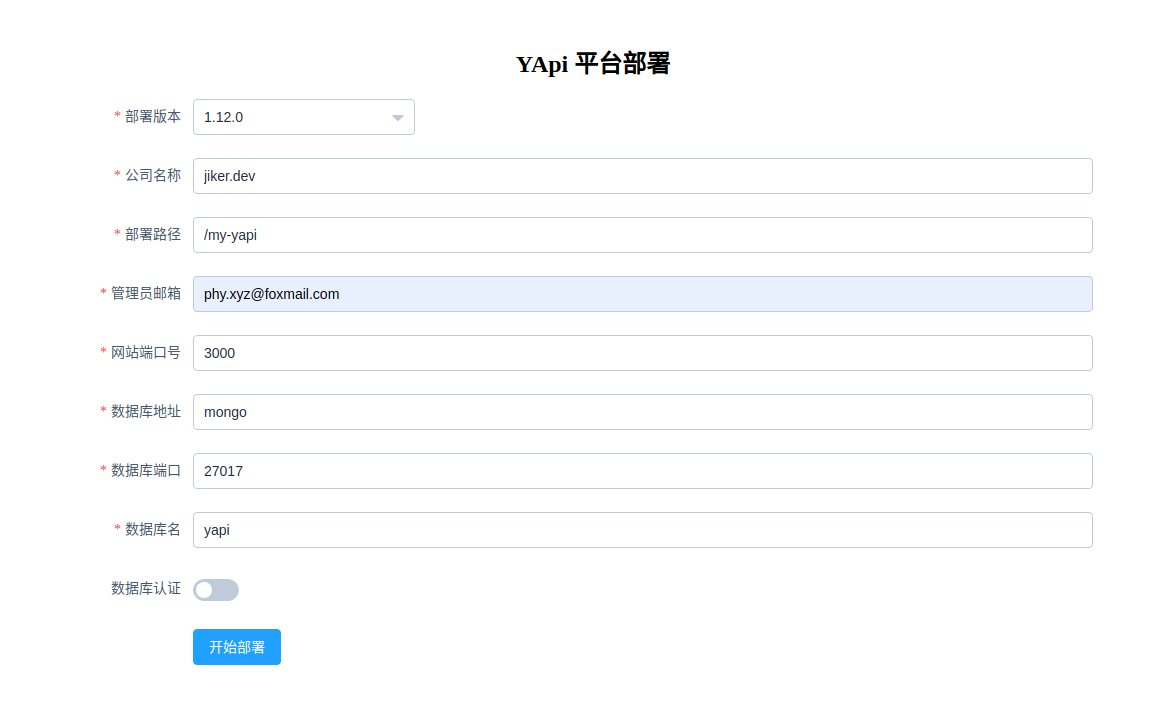Click the 公司名称 field label
Image resolution: width=1169 pixels, height=717 pixels.
(152, 175)
